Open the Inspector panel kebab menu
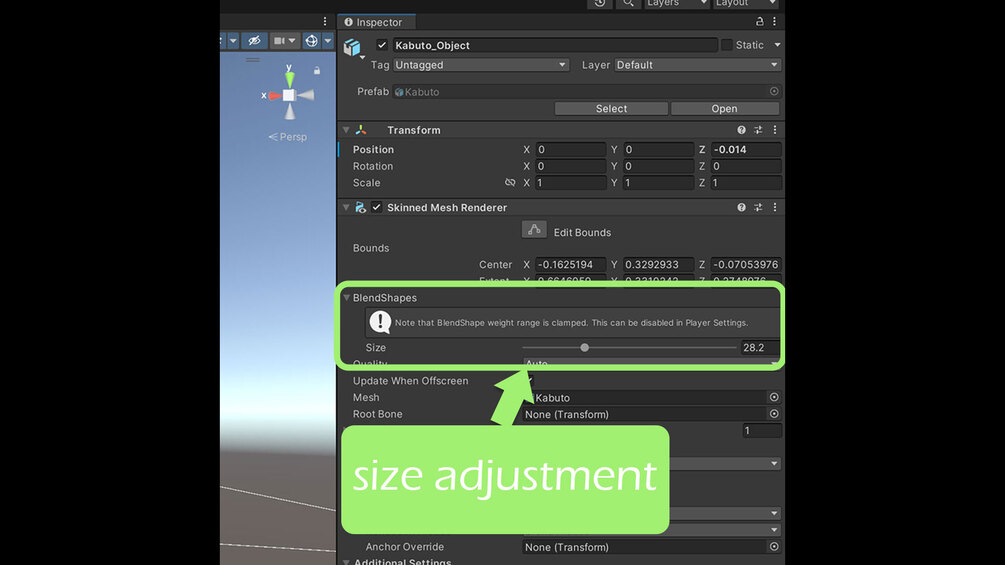This screenshot has height=565, width=1005. (774, 21)
